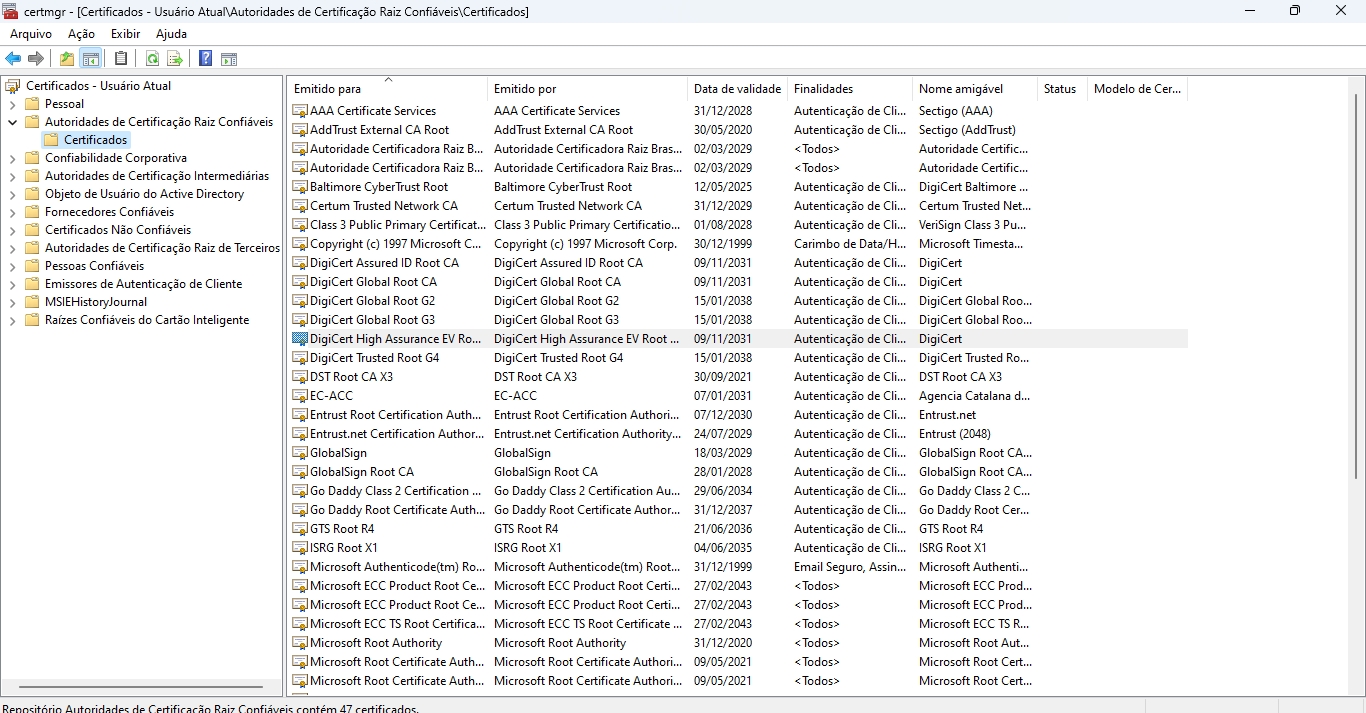Refresh the list with the green refresh icon
Viewport: 1366px width, 713px height.
152,59
